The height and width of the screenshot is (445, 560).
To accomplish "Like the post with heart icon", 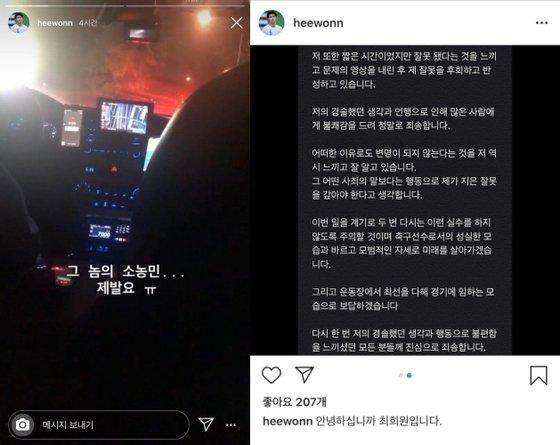I will coord(271,375).
